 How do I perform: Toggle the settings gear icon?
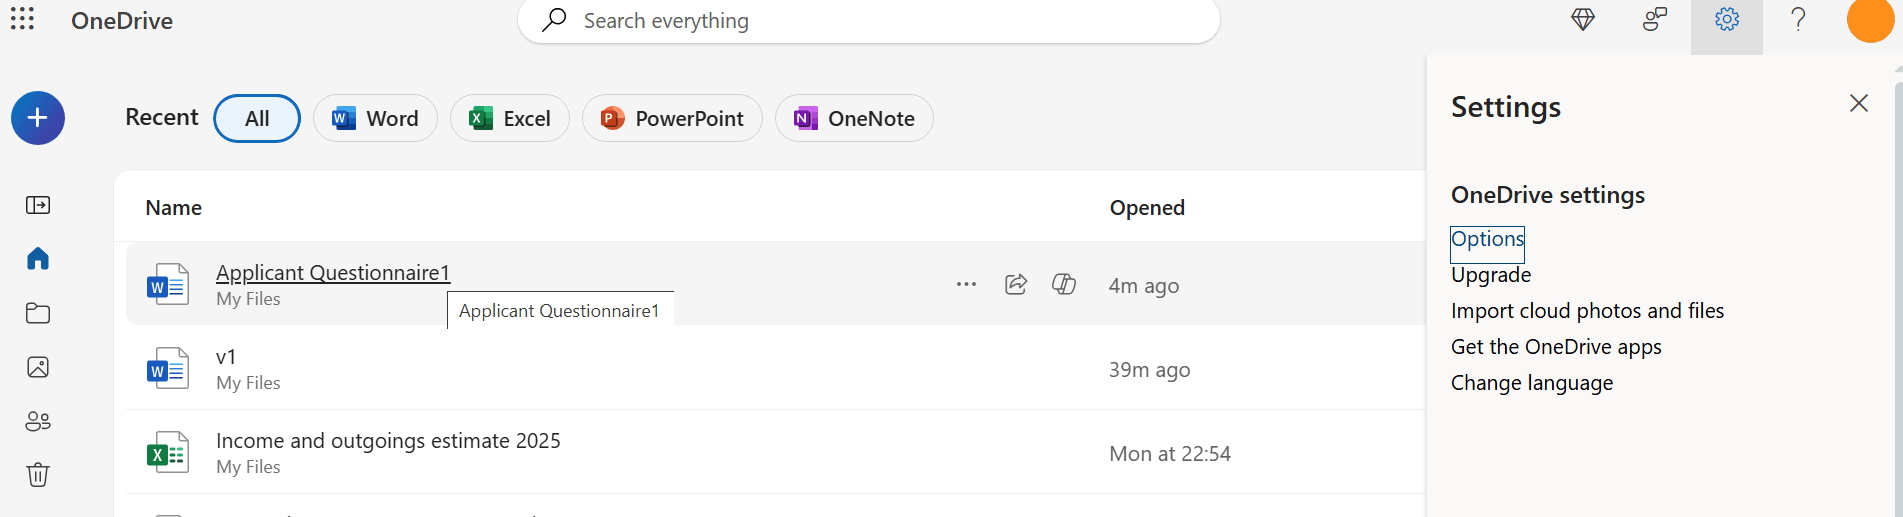[x=1727, y=19]
